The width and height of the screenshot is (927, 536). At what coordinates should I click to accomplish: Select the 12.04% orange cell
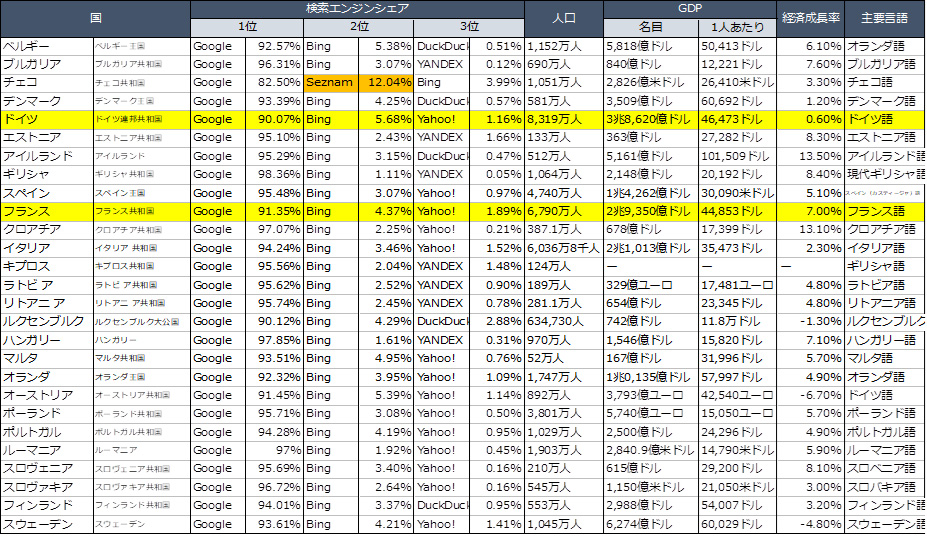pyautogui.click(x=386, y=83)
